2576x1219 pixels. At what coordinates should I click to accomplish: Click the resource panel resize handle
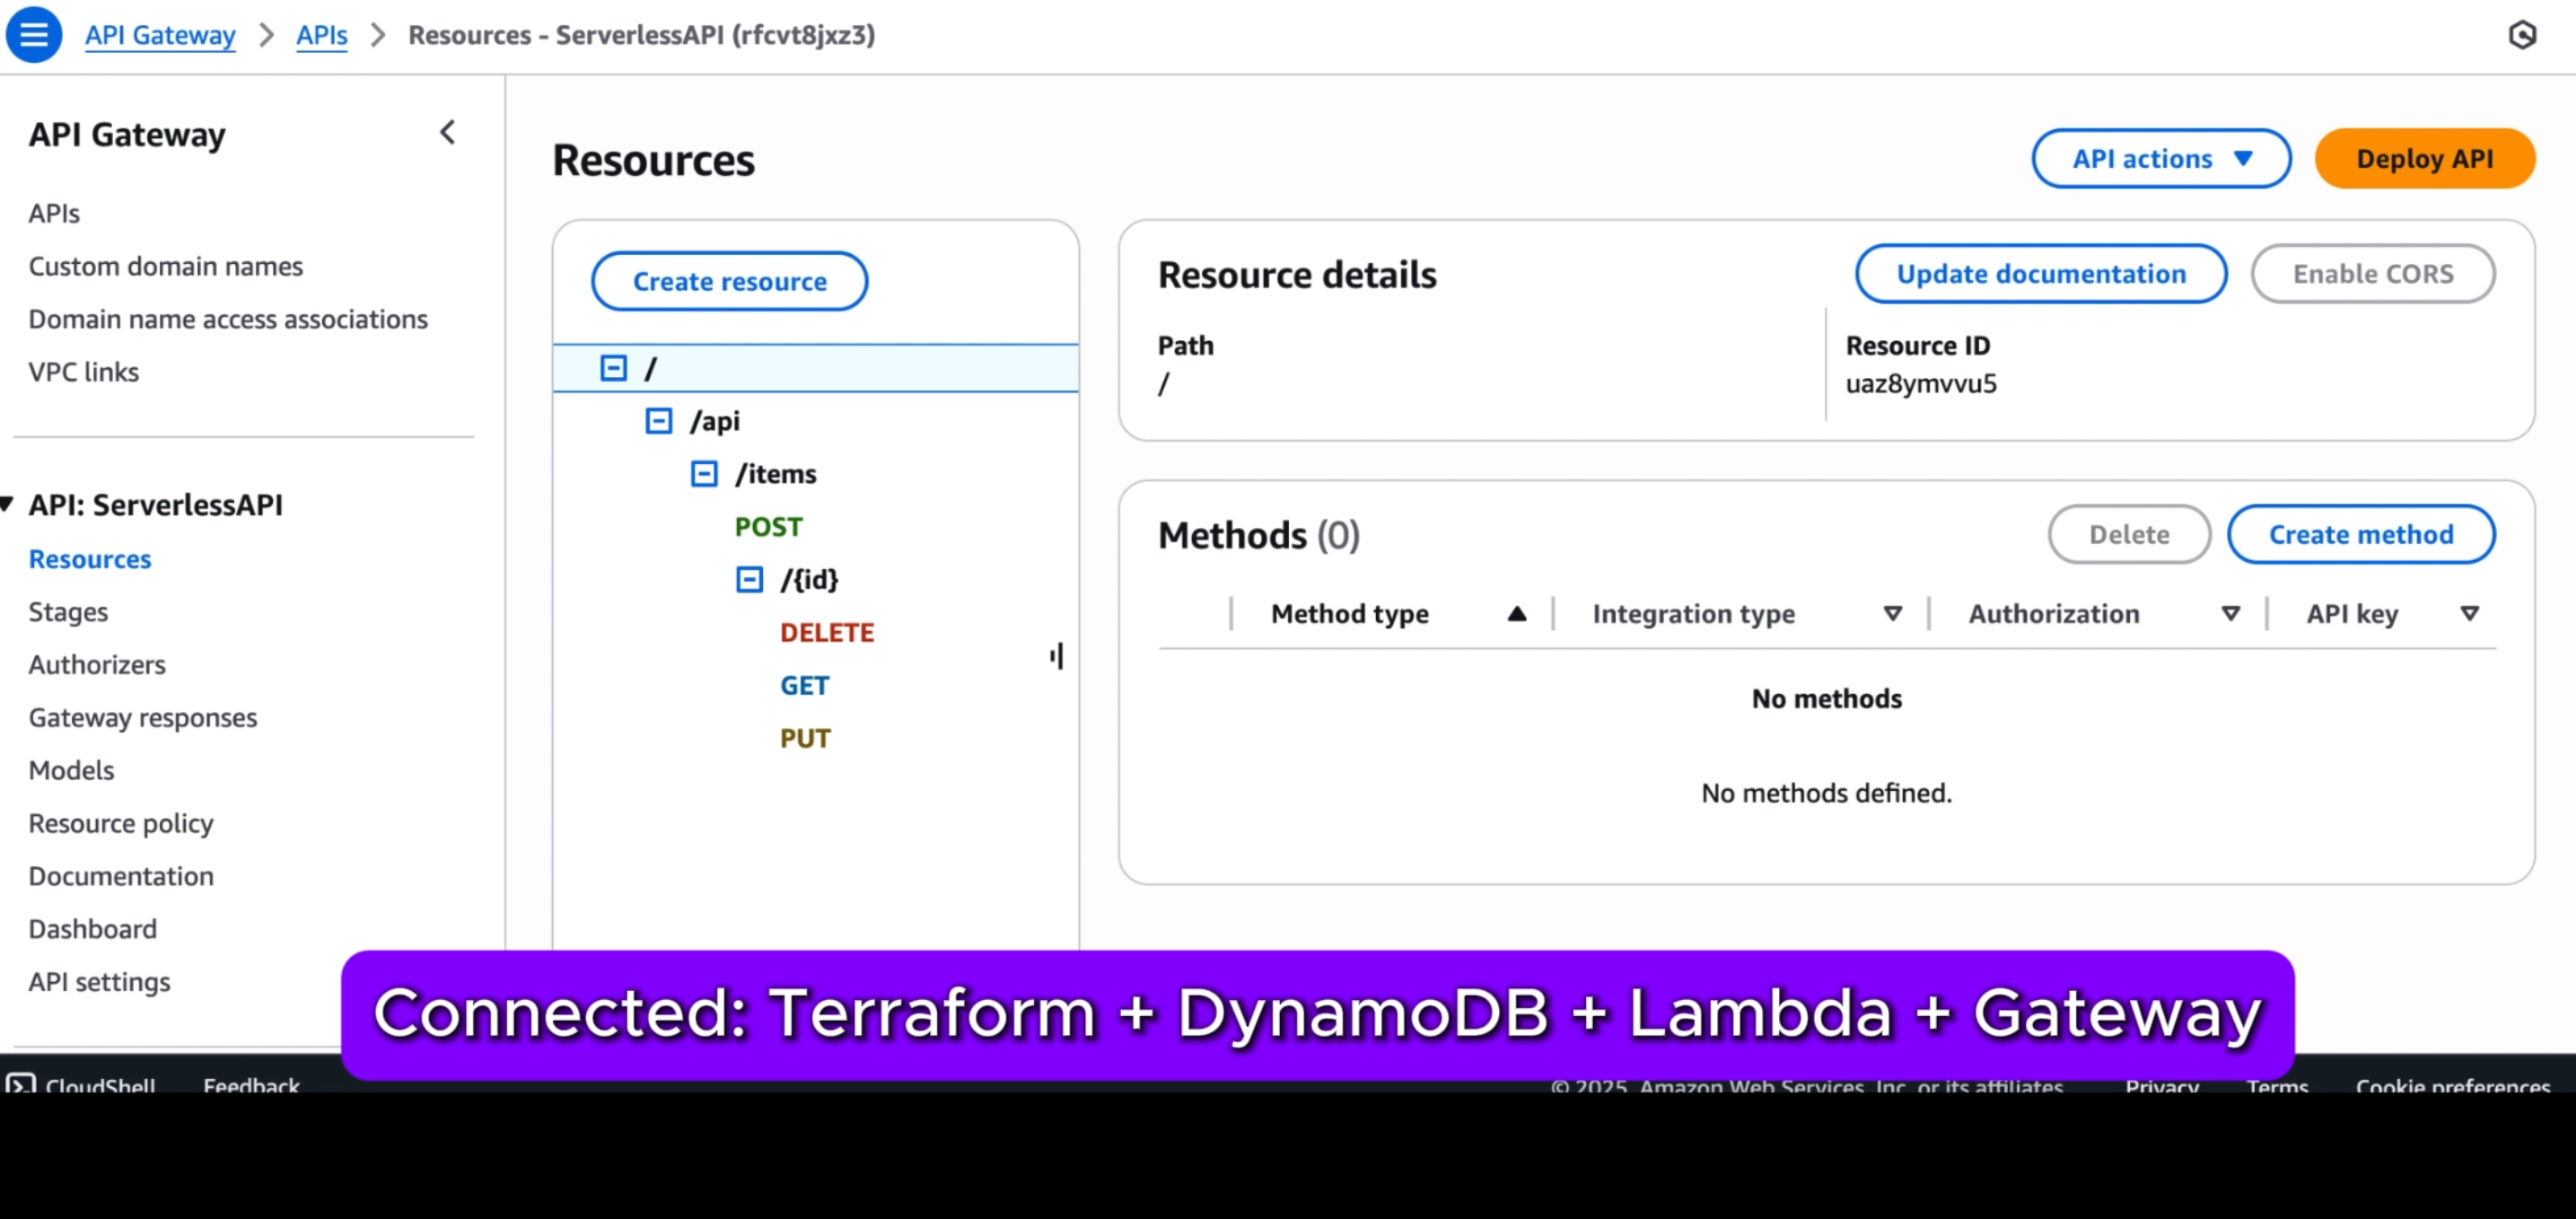[x=1056, y=656]
